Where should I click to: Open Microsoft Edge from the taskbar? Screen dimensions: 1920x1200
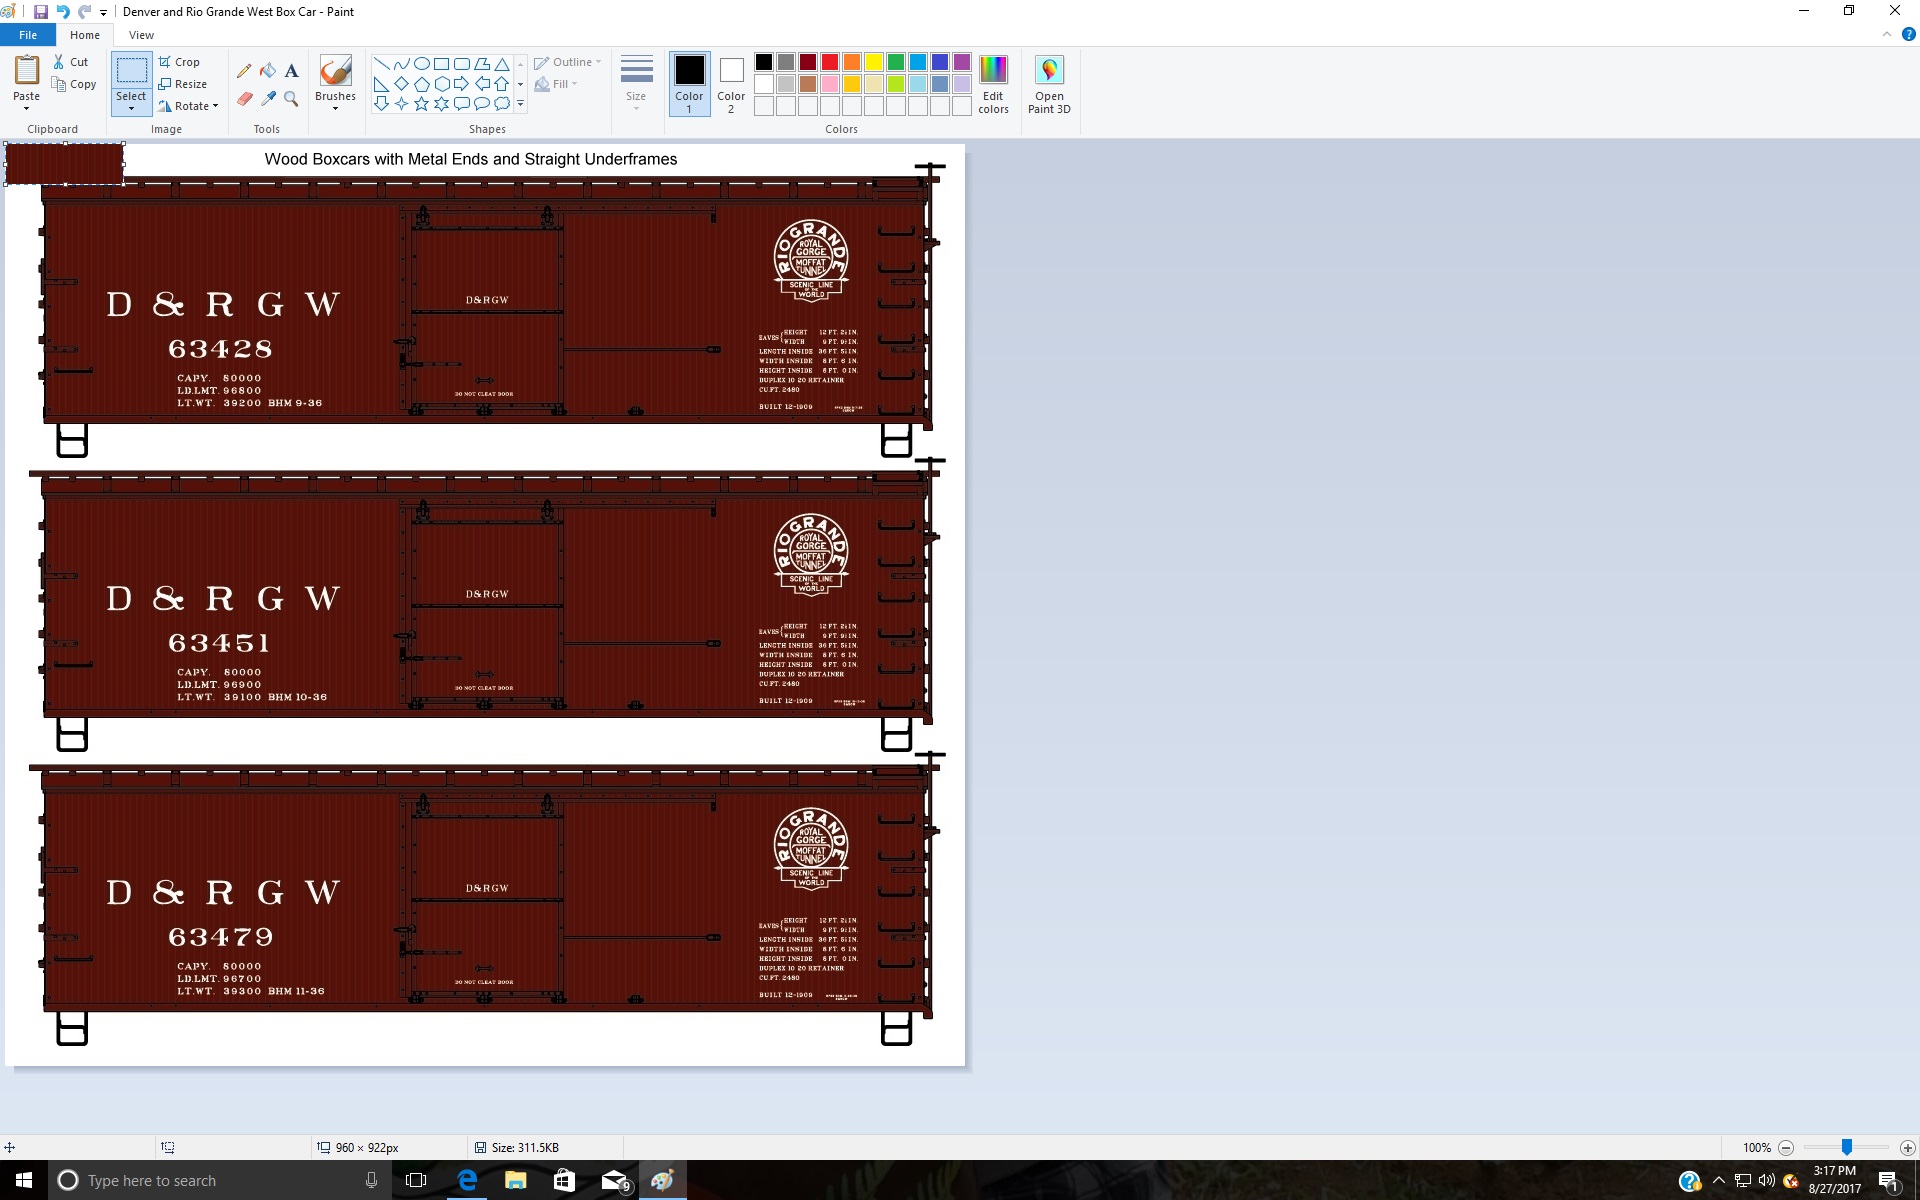click(x=467, y=1180)
